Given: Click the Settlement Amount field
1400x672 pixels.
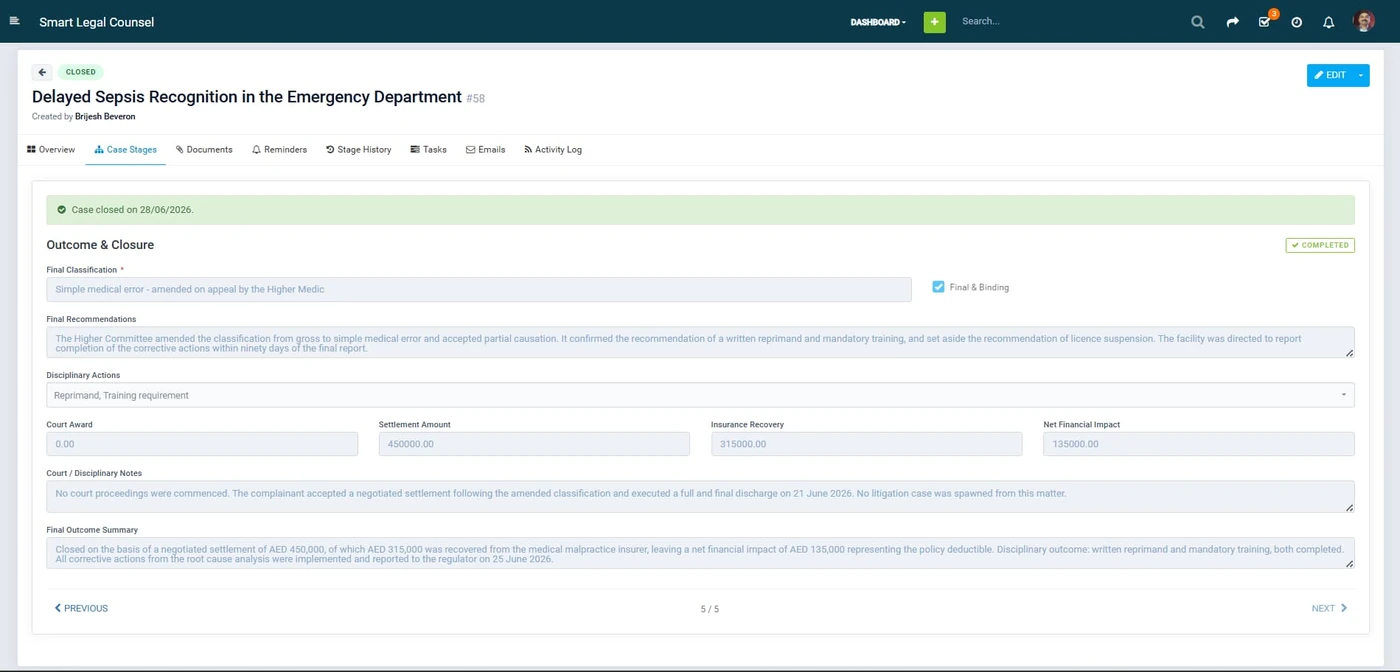Looking at the screenshot, I should click(x=534, y=444).
